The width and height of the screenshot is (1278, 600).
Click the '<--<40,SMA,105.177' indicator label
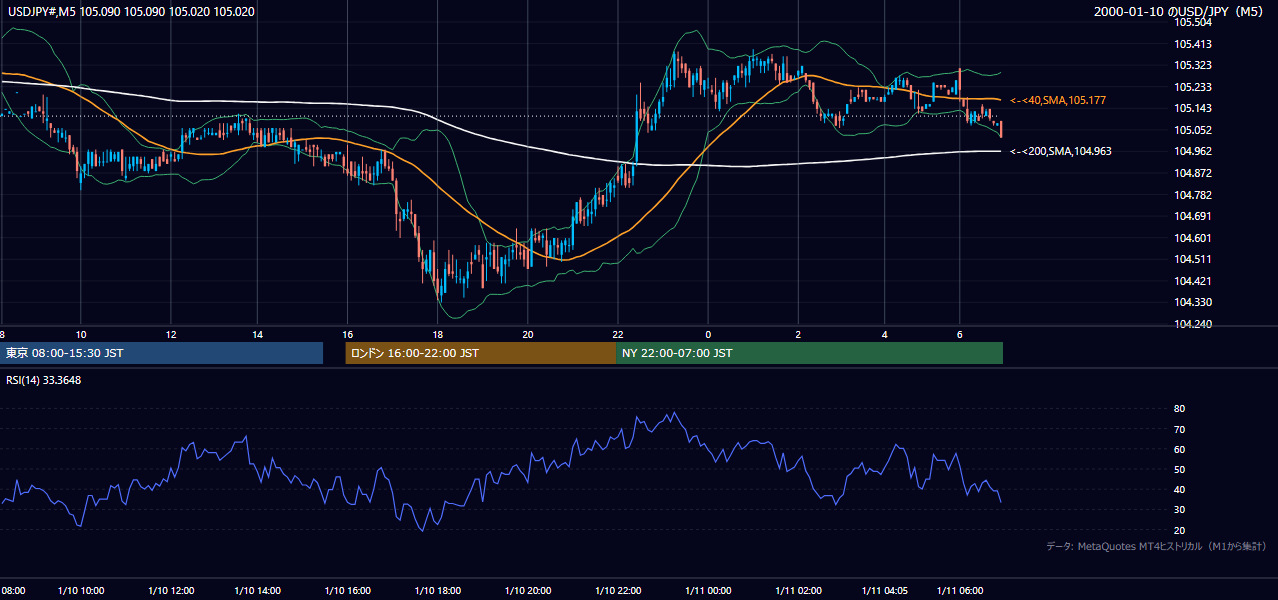point(1059,101)
